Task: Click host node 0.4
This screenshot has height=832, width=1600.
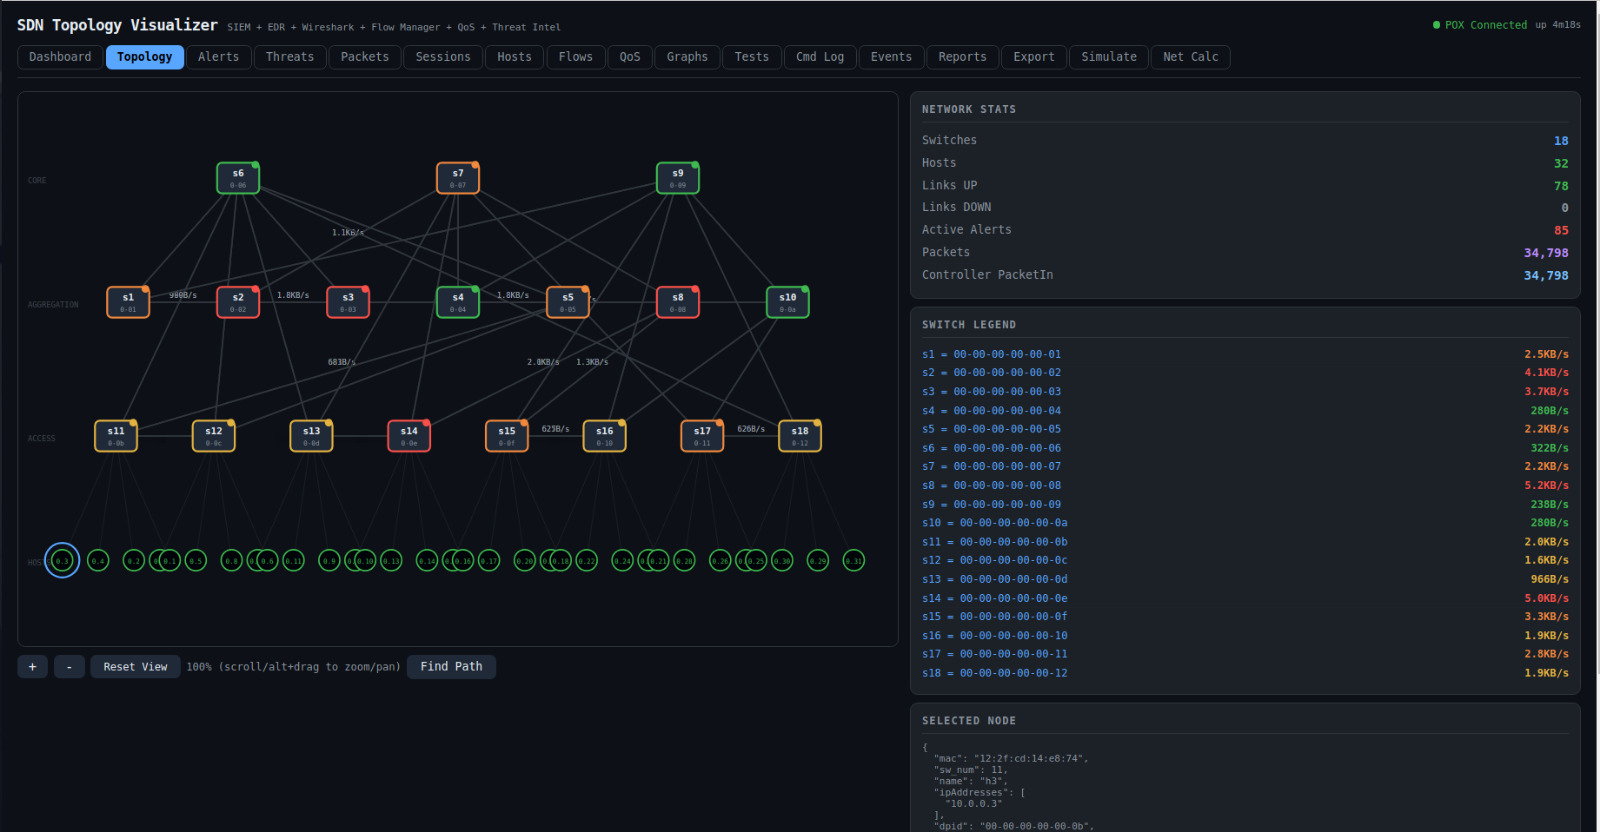Action: (98, 561)
